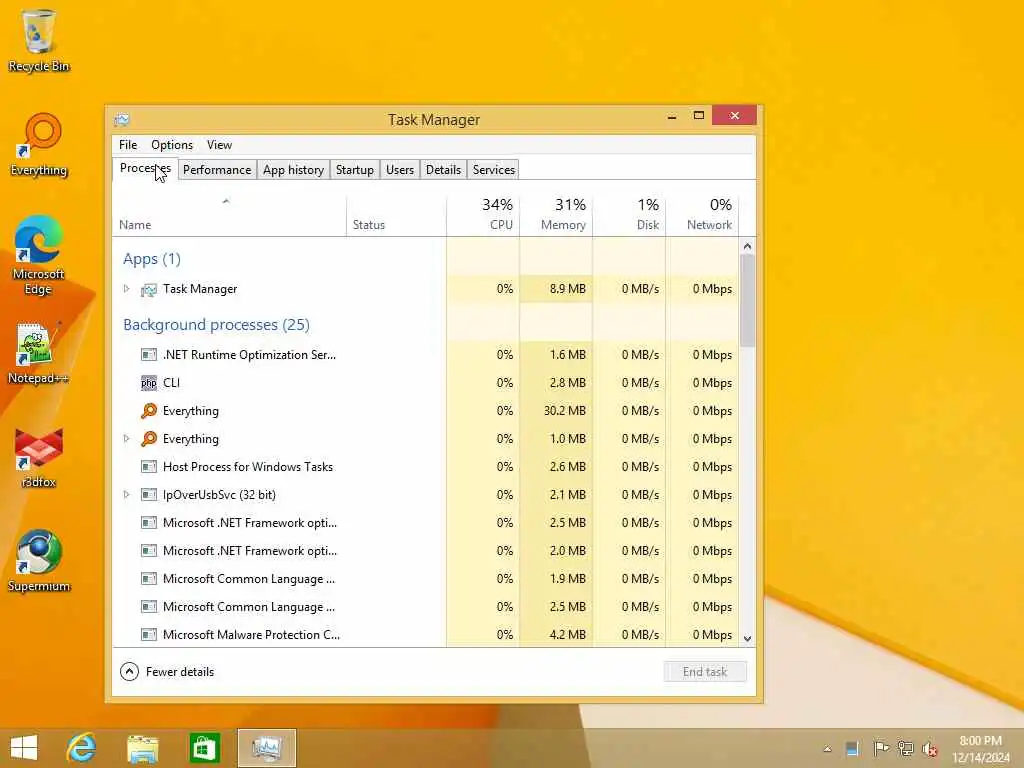Viewport: 1024px width, 768px height.
Task: Click the Start button on the taskbar
Action: point(24,748)
